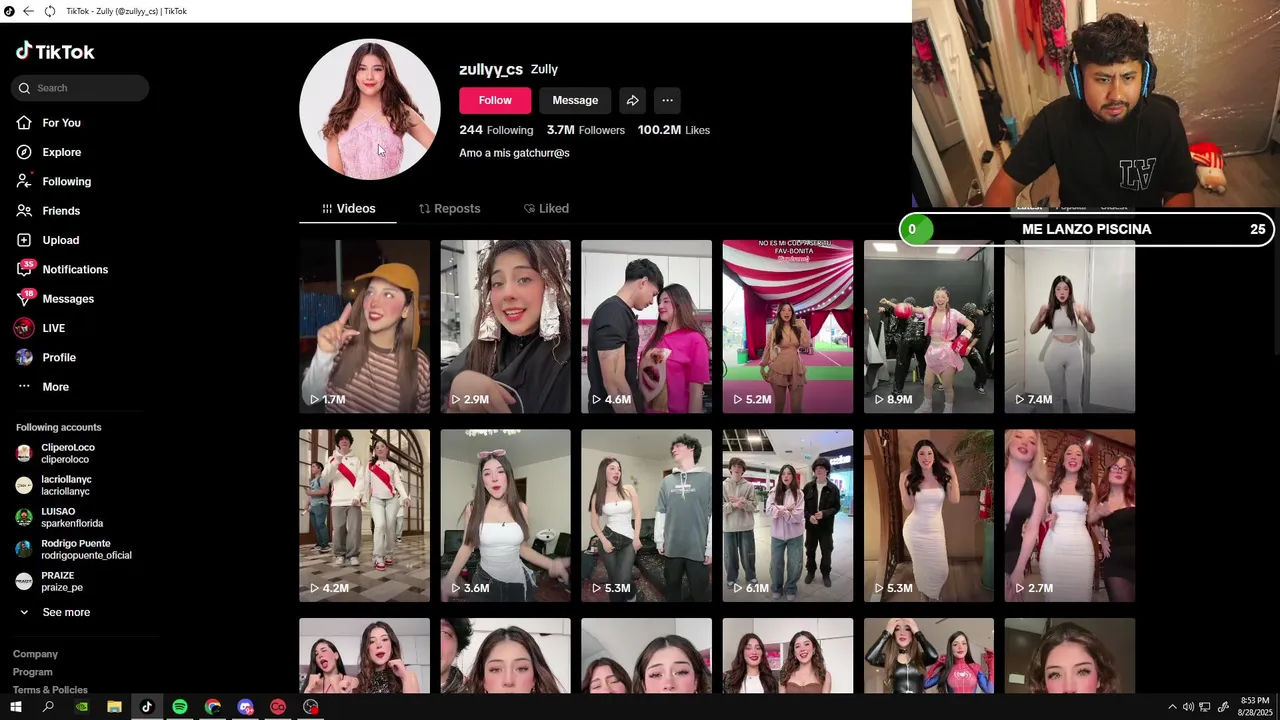Open Windows taskbar search

[48, 707]
